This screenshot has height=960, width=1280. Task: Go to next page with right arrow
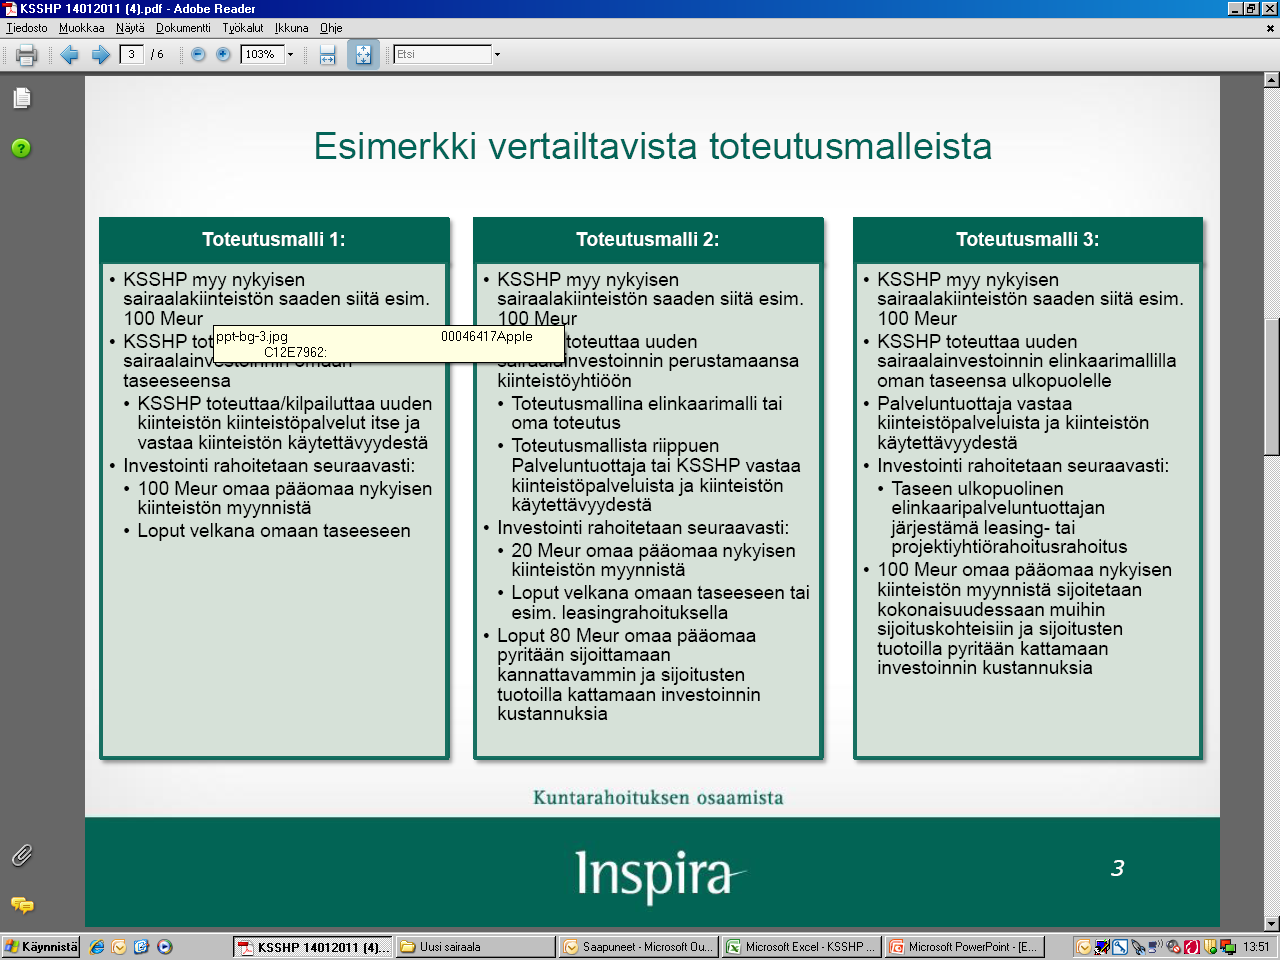tap(101, 55)
